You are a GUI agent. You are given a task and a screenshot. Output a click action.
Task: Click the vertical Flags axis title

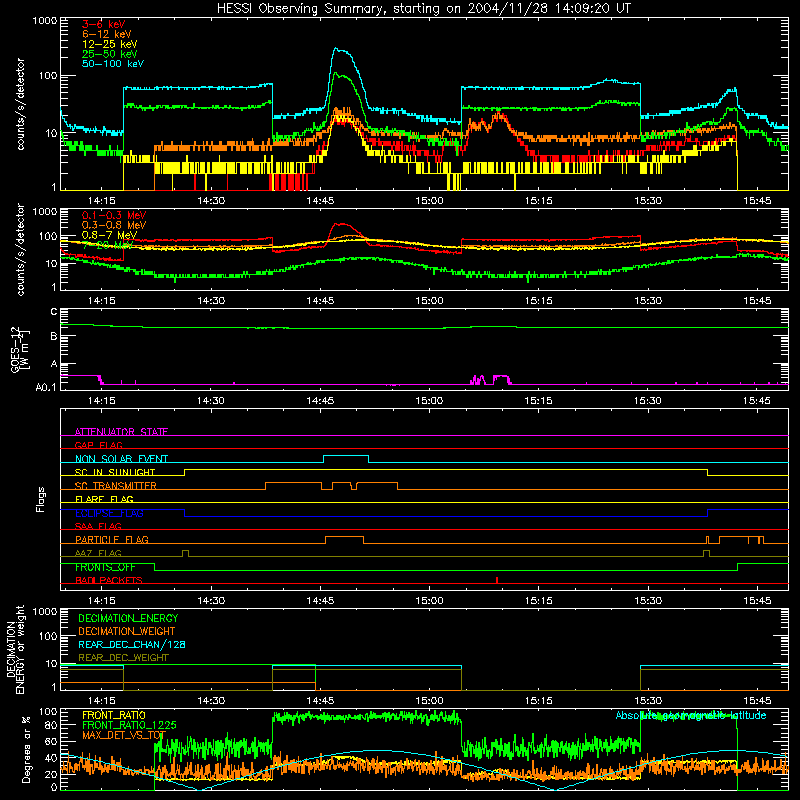(41, 499)
